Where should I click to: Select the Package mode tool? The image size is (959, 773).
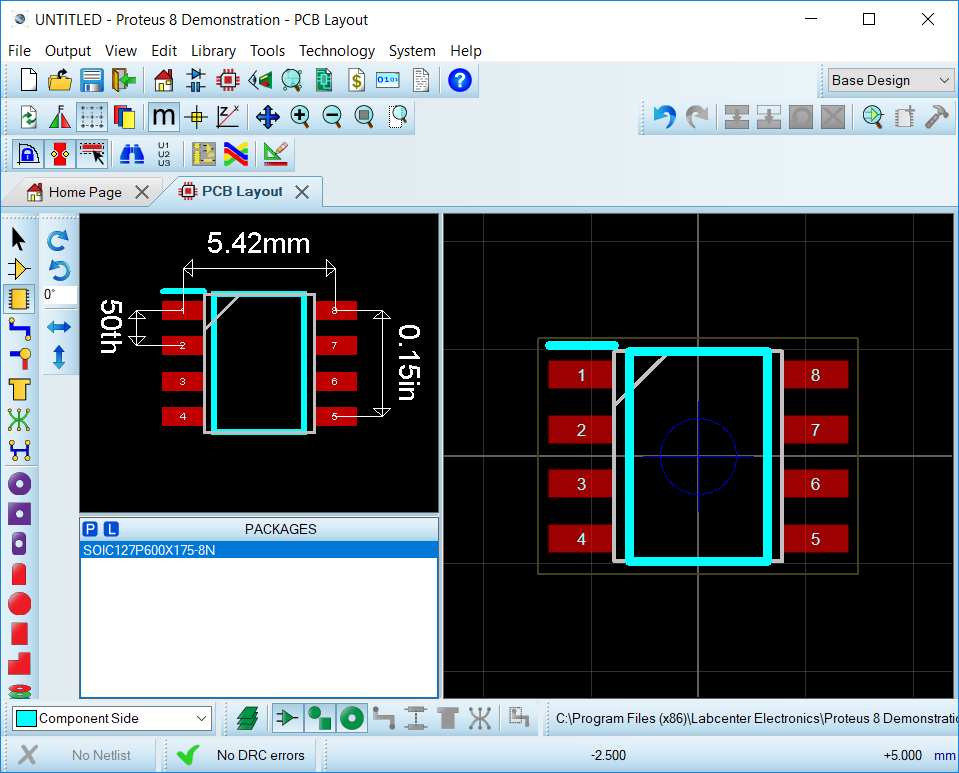pos(18,298)
